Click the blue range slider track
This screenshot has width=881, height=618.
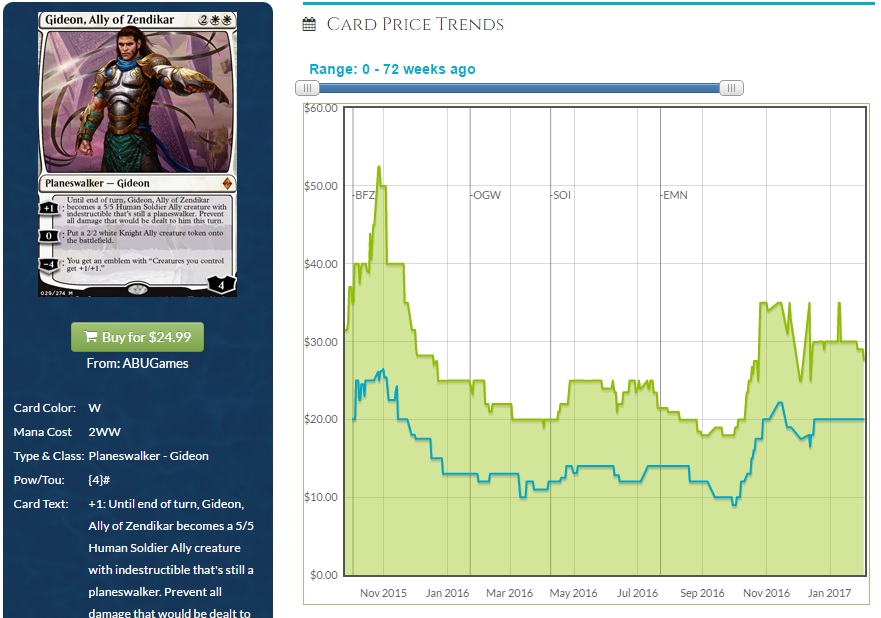519,88
